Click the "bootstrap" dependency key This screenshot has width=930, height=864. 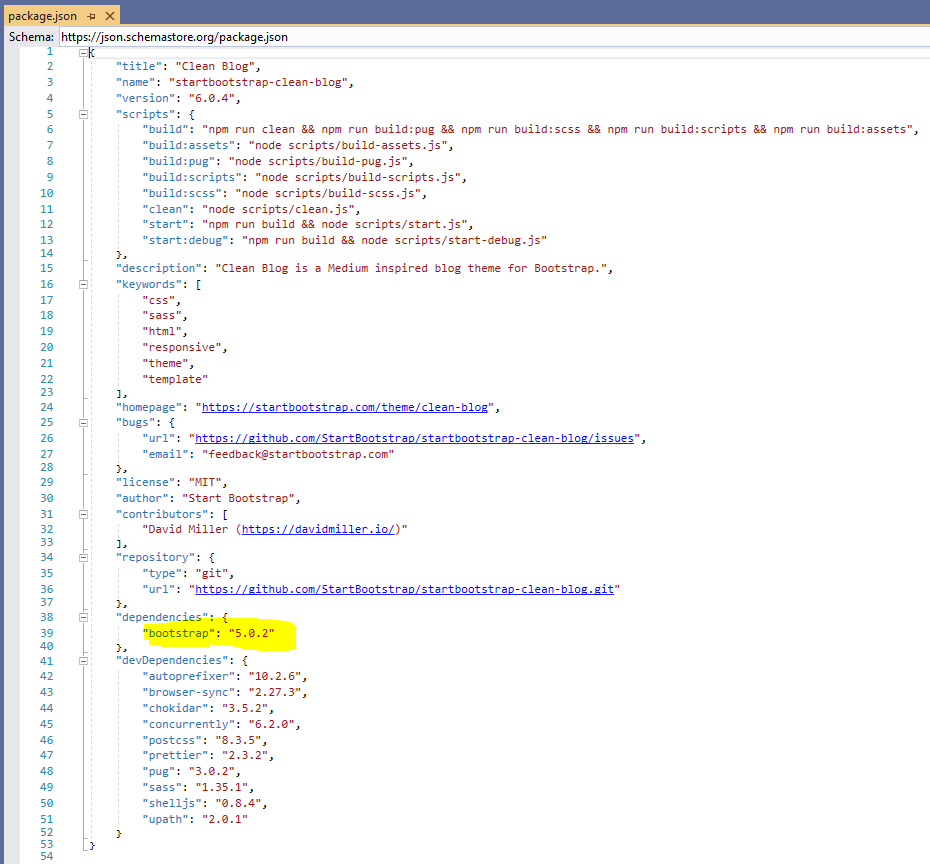(179, 633)
